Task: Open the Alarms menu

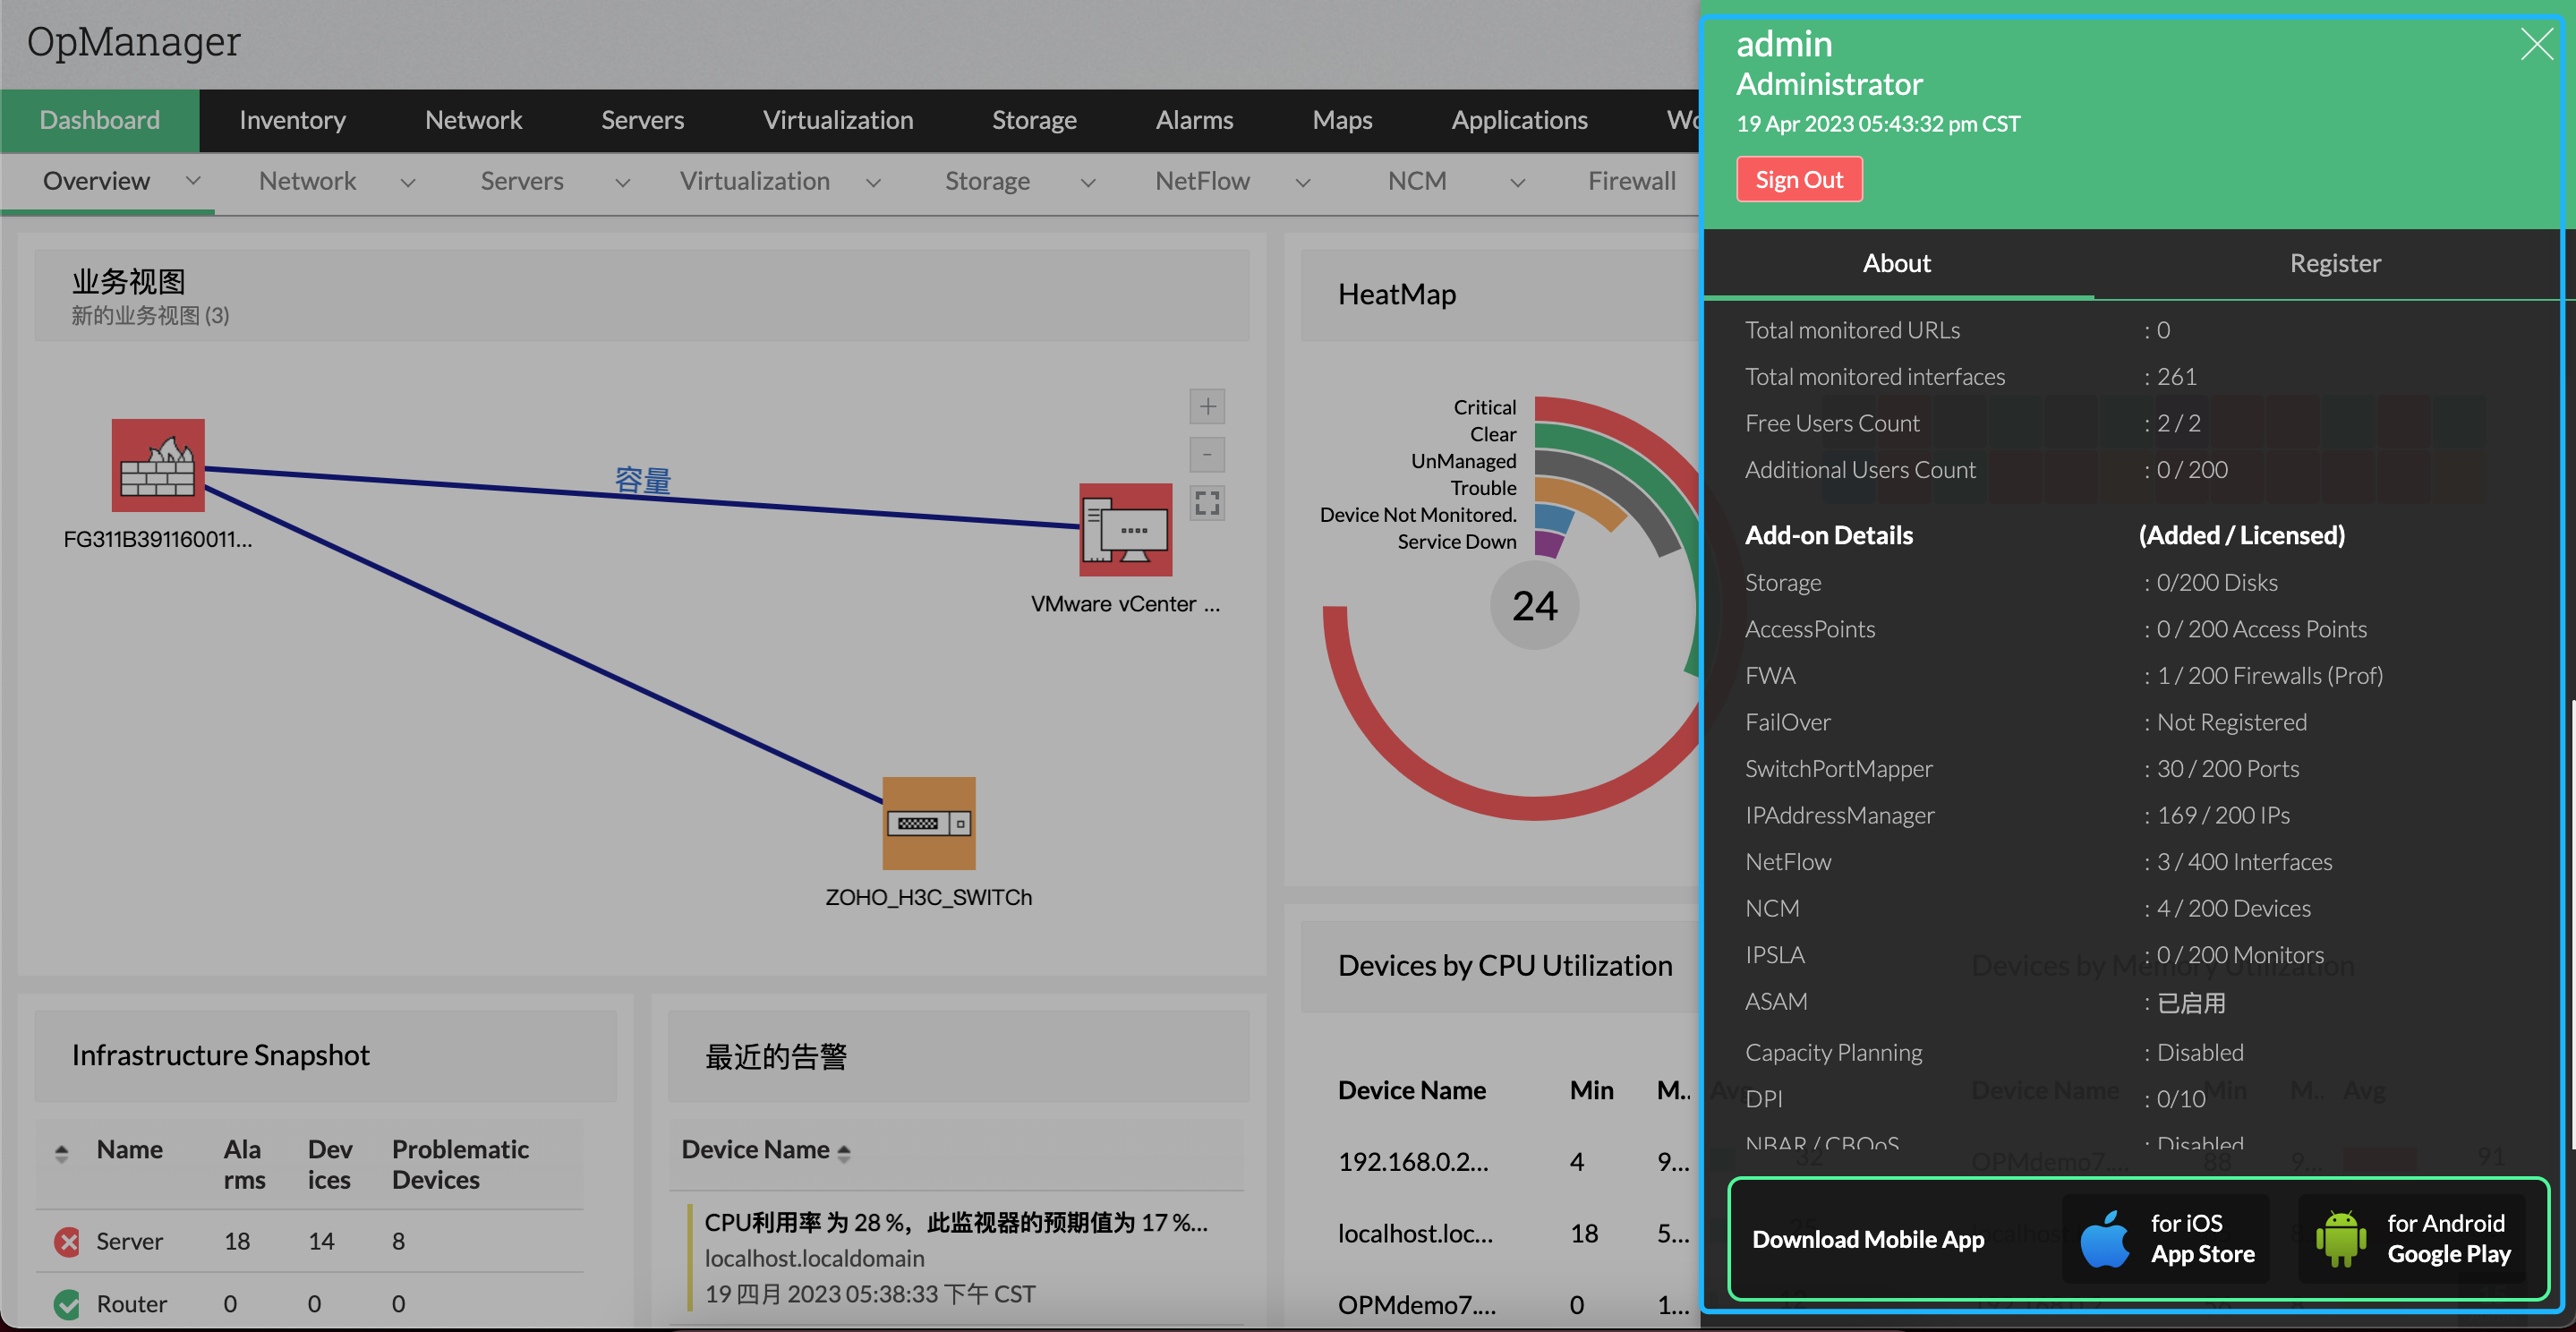Action: click(x=1194, y=120)
